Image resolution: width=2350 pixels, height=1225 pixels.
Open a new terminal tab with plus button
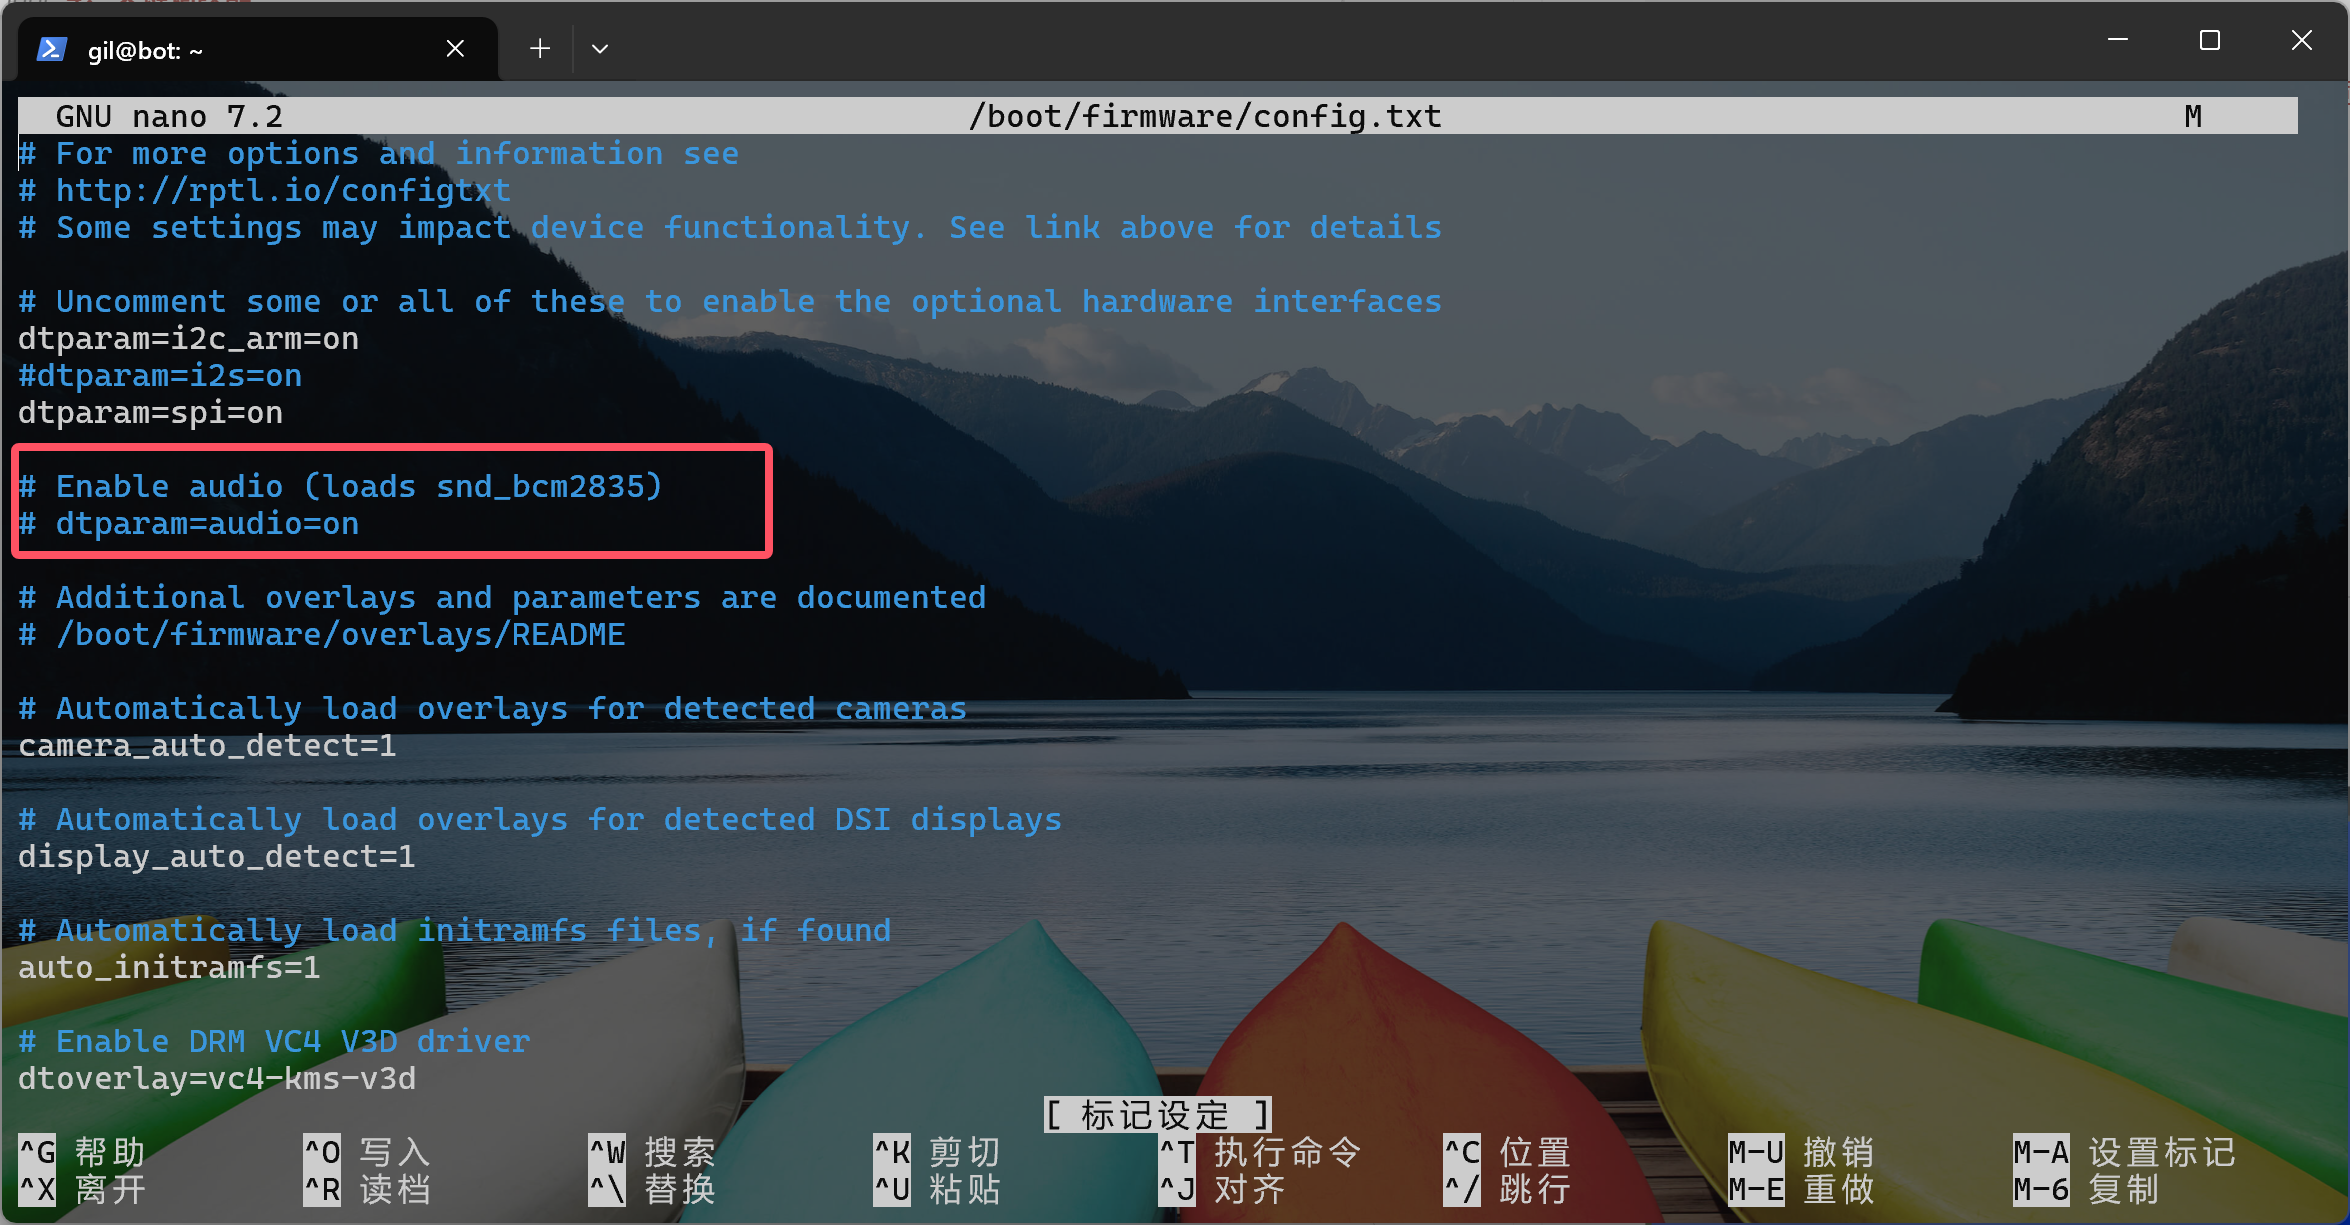[540, 48]
